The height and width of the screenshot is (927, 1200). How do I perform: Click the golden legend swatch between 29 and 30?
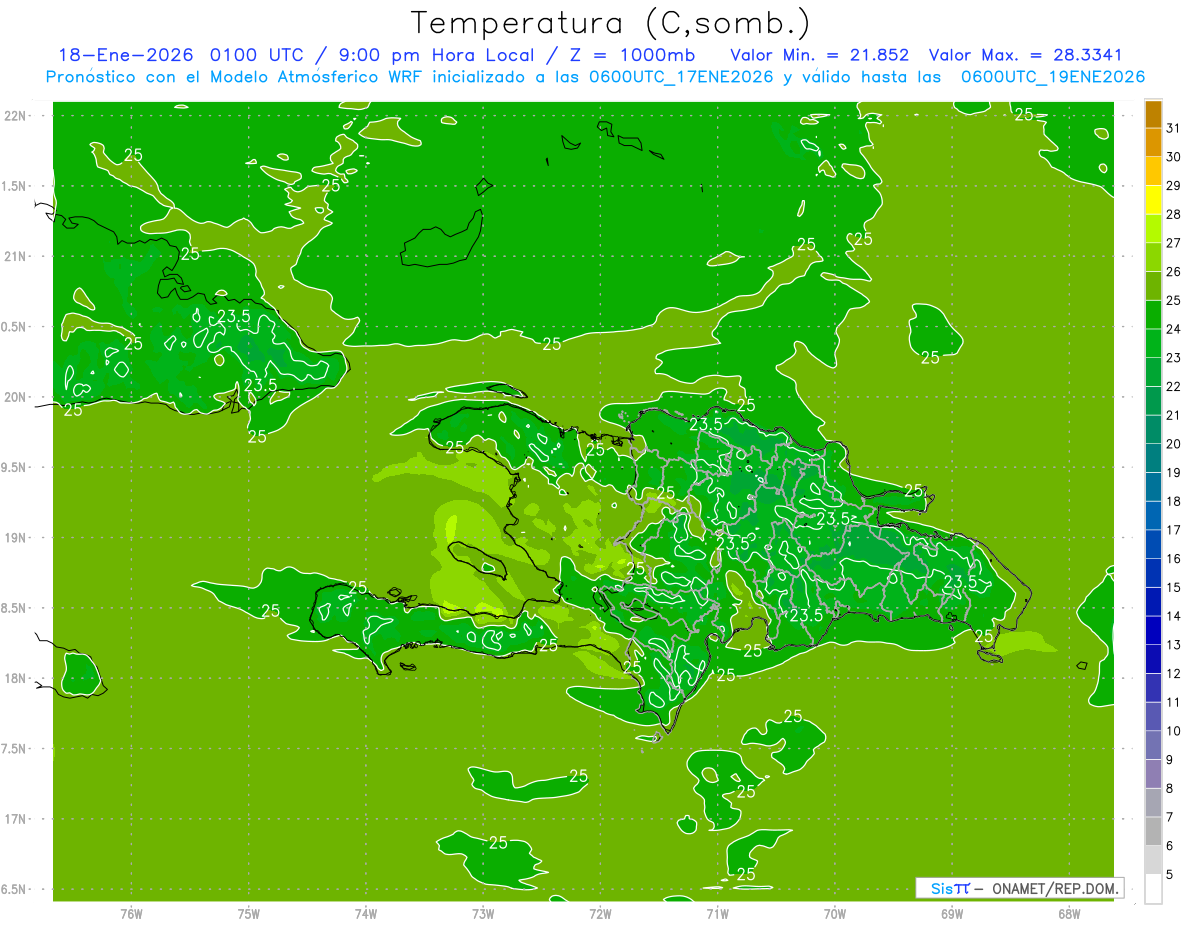1153,171
